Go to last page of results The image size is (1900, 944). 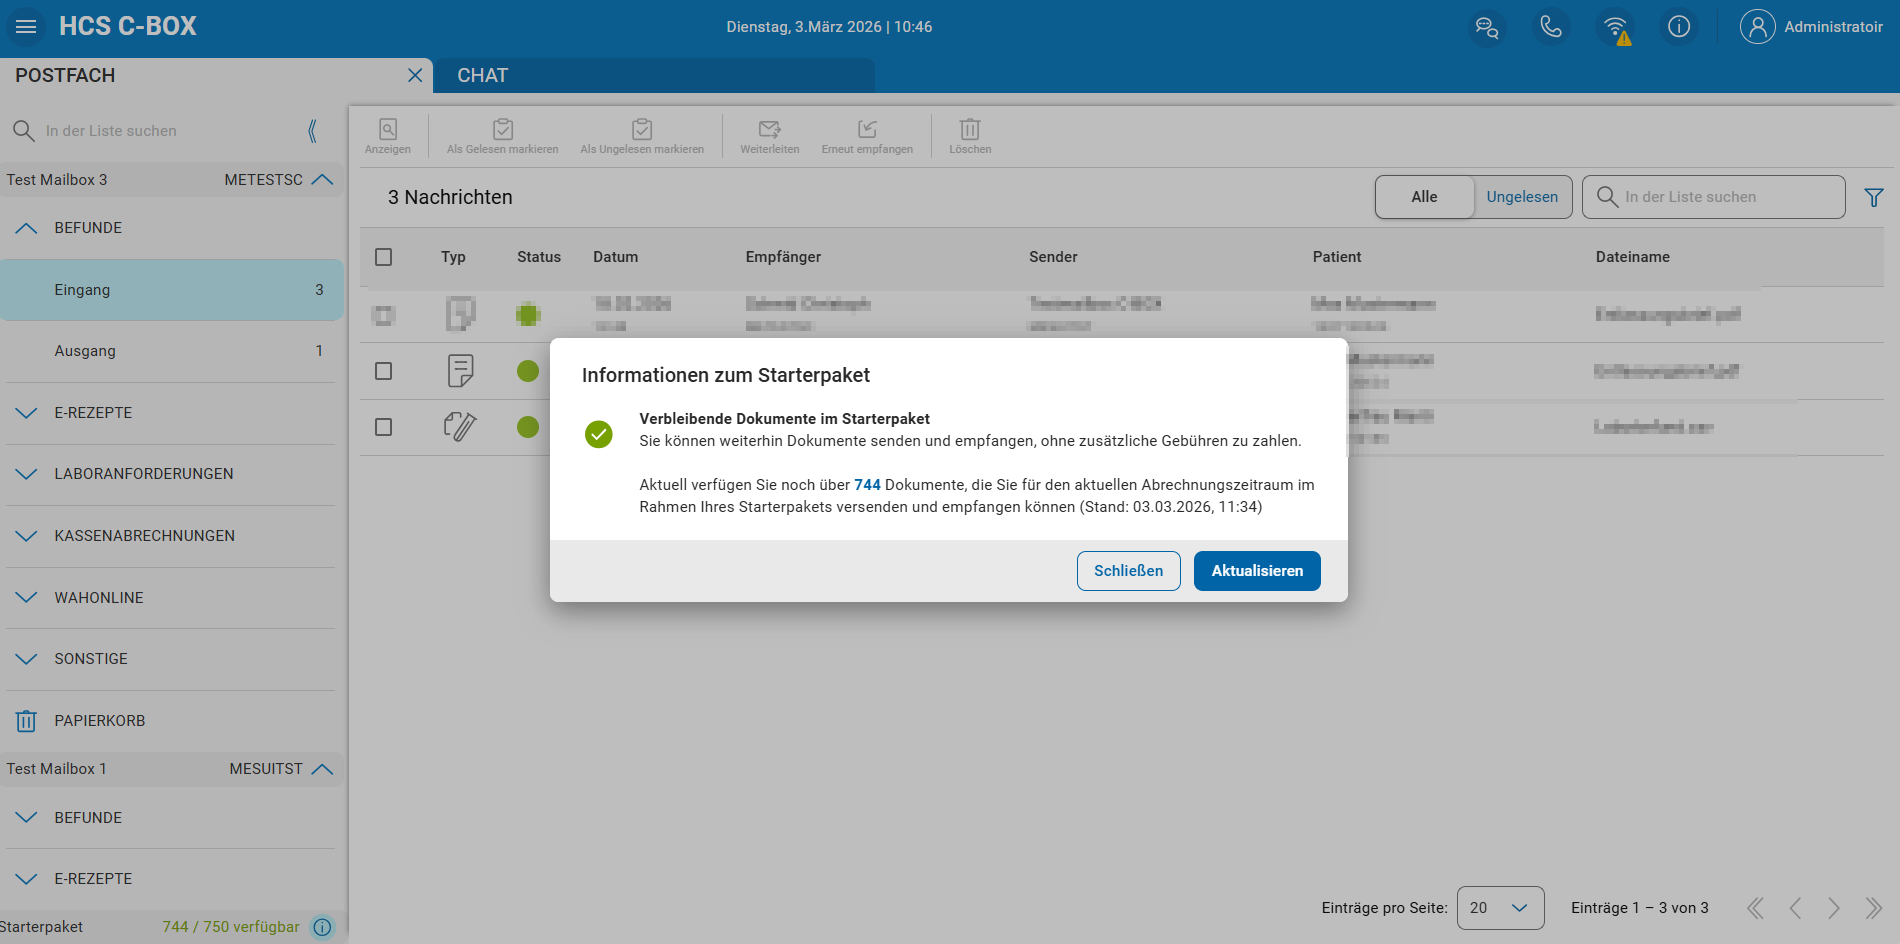1873,908
